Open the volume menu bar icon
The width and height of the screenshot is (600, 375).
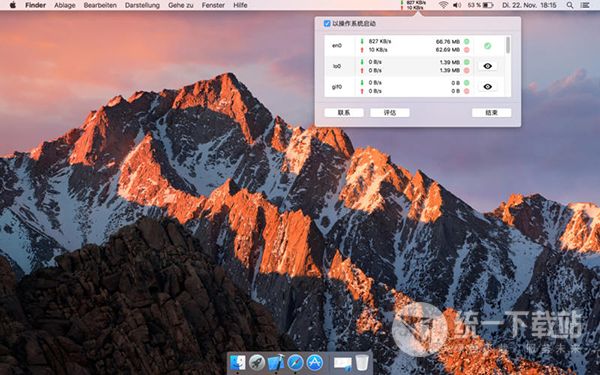tap(457, 5)
